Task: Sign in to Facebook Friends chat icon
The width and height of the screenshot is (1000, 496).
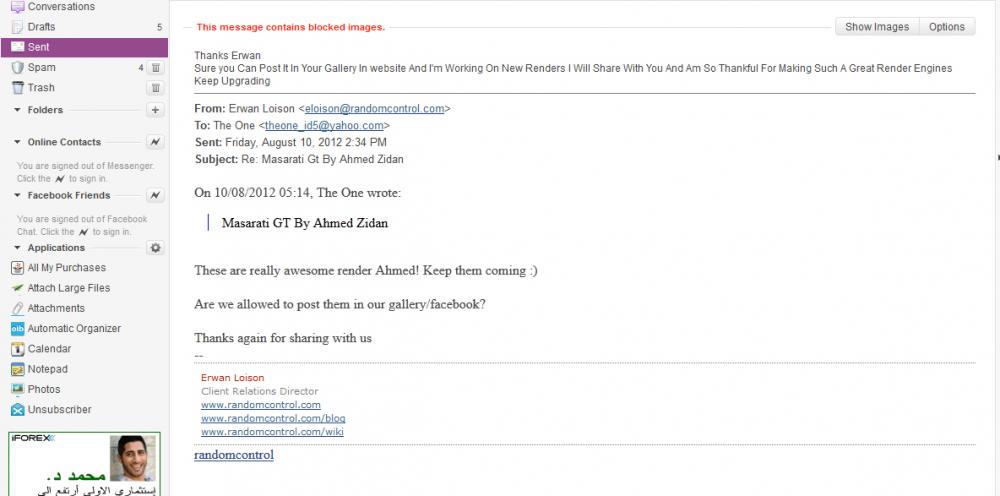Action: (155, 195)
